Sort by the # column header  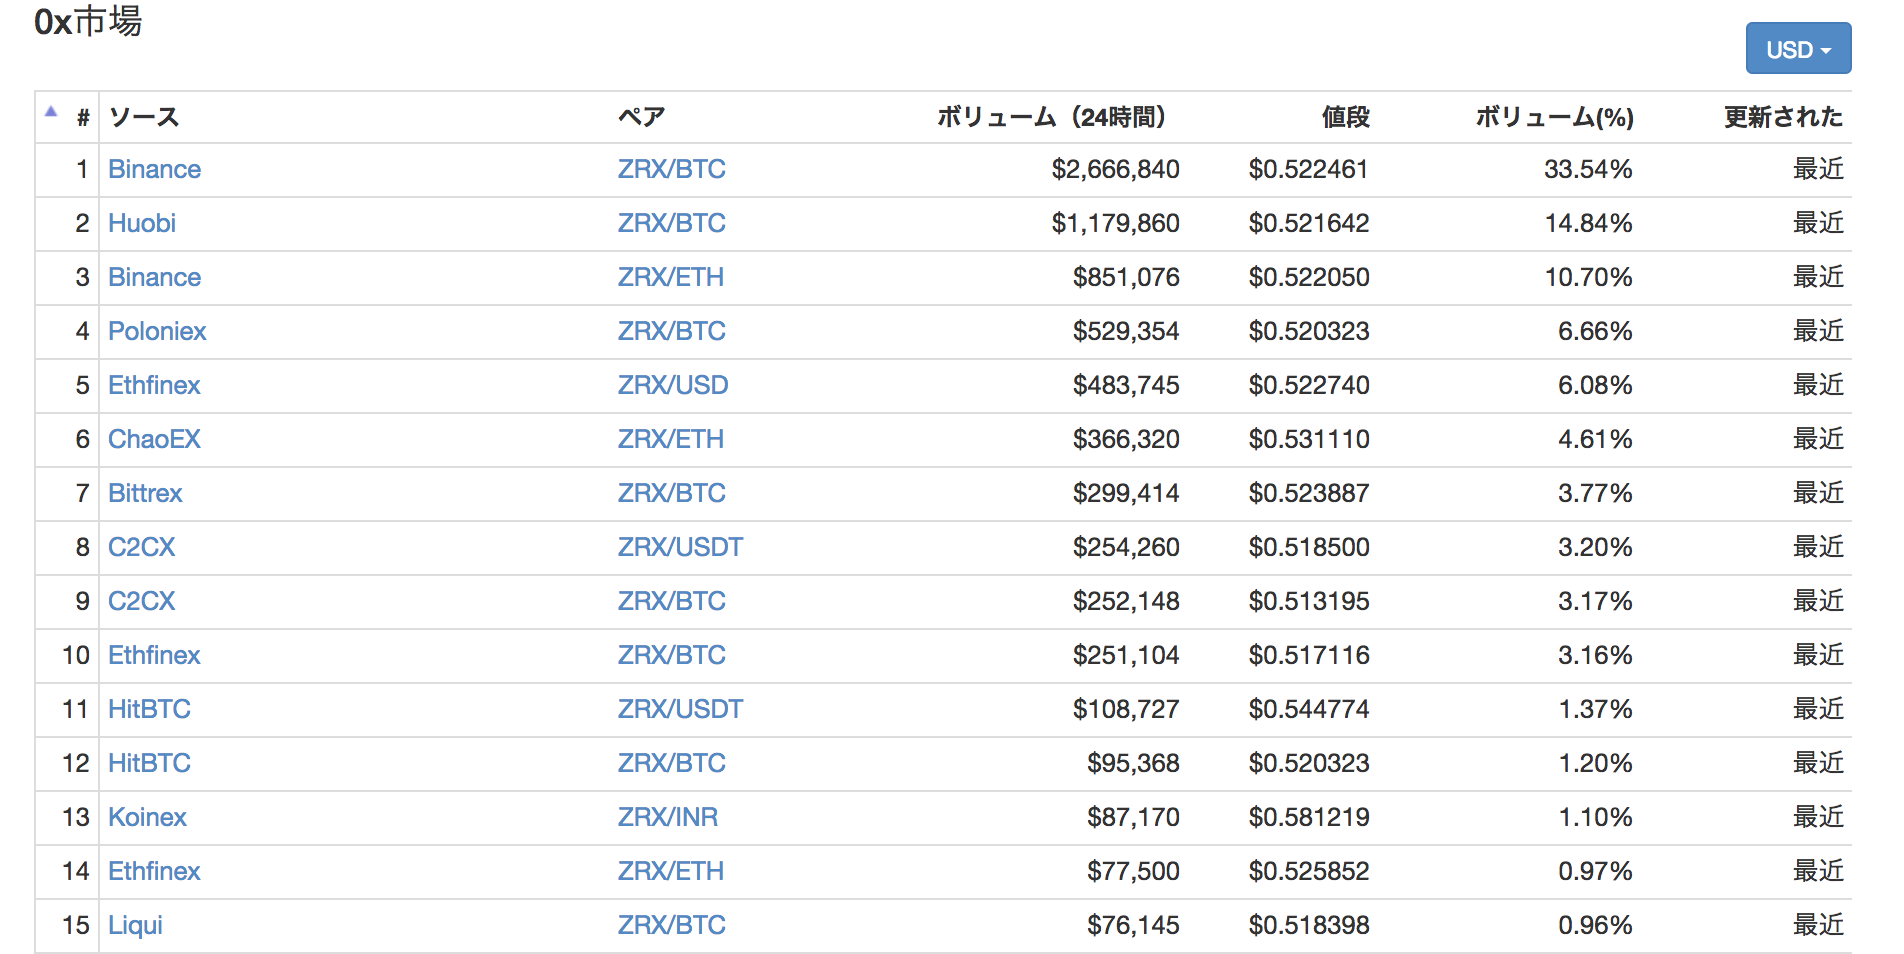click(x=83, y=118)
